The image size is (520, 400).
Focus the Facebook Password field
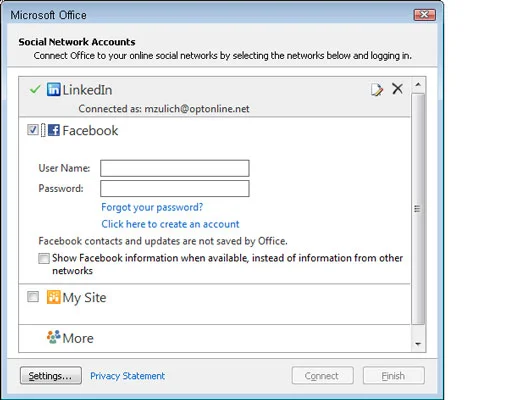point(175,189)
